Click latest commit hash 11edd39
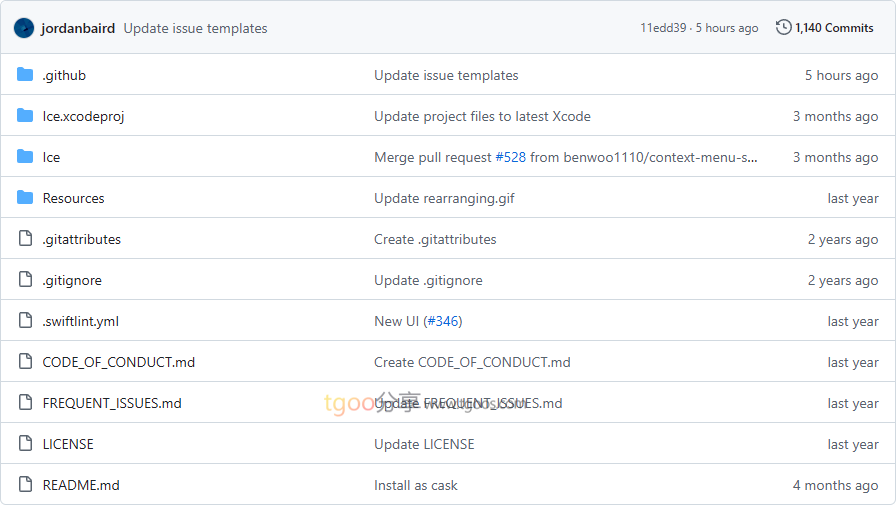This screenshot has width=896, height=505. 663,28
